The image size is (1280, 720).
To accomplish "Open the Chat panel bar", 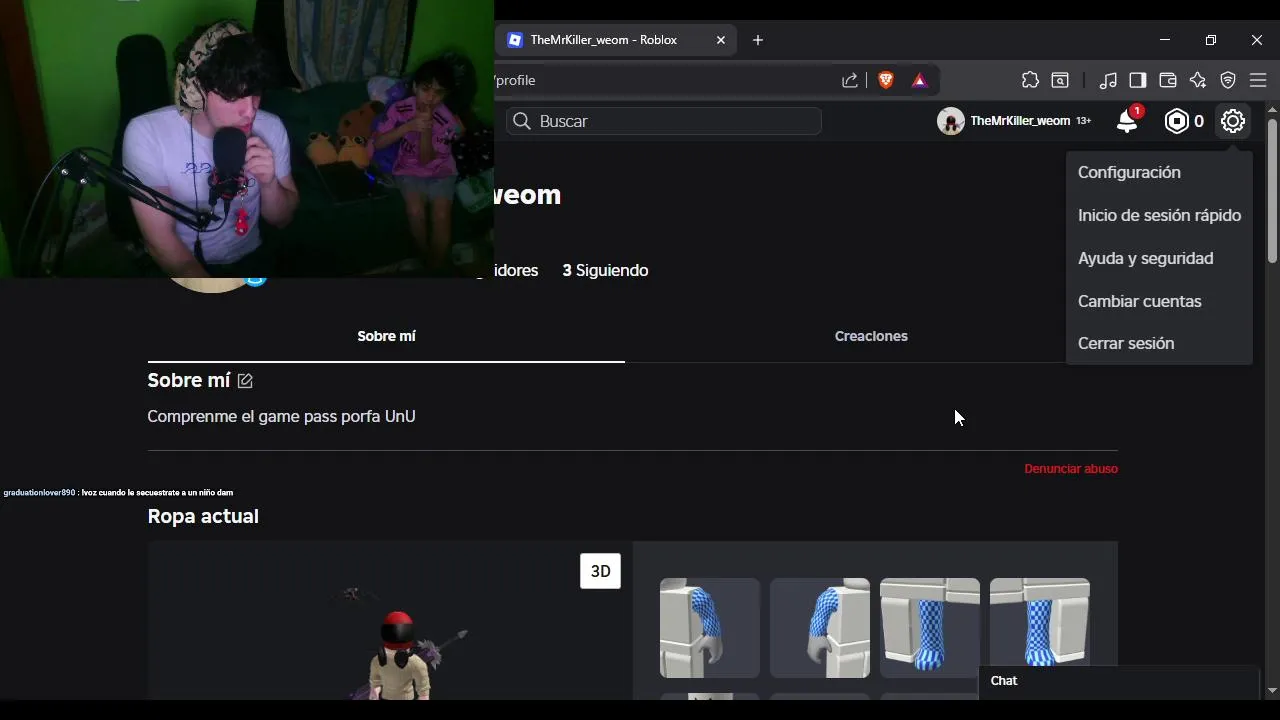I will click(1118, 681).
